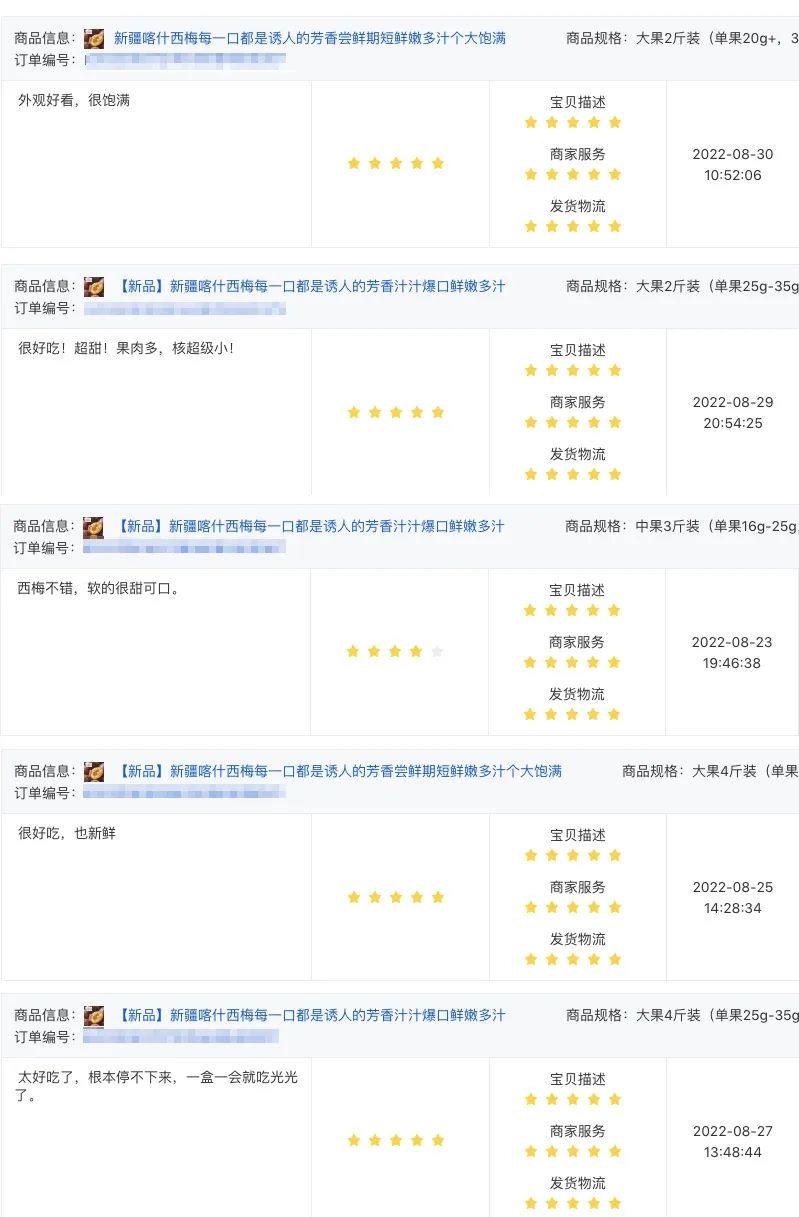Click fifth 宝贝描述 star in the 2022-08-29 review
799x1217 pixels.
pos(615,370)
